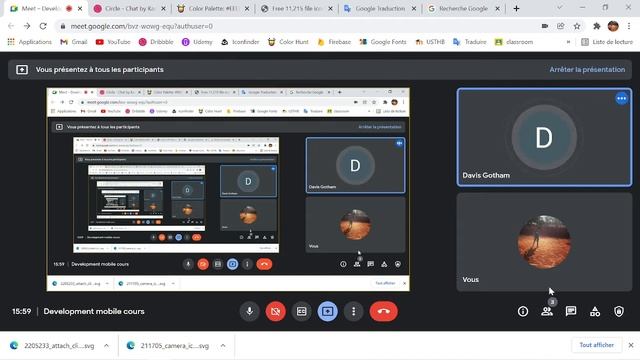Viewport: 640px width, 360px height.
Task: Click the Development mobile cours meeting name
Action: [94, 311]
